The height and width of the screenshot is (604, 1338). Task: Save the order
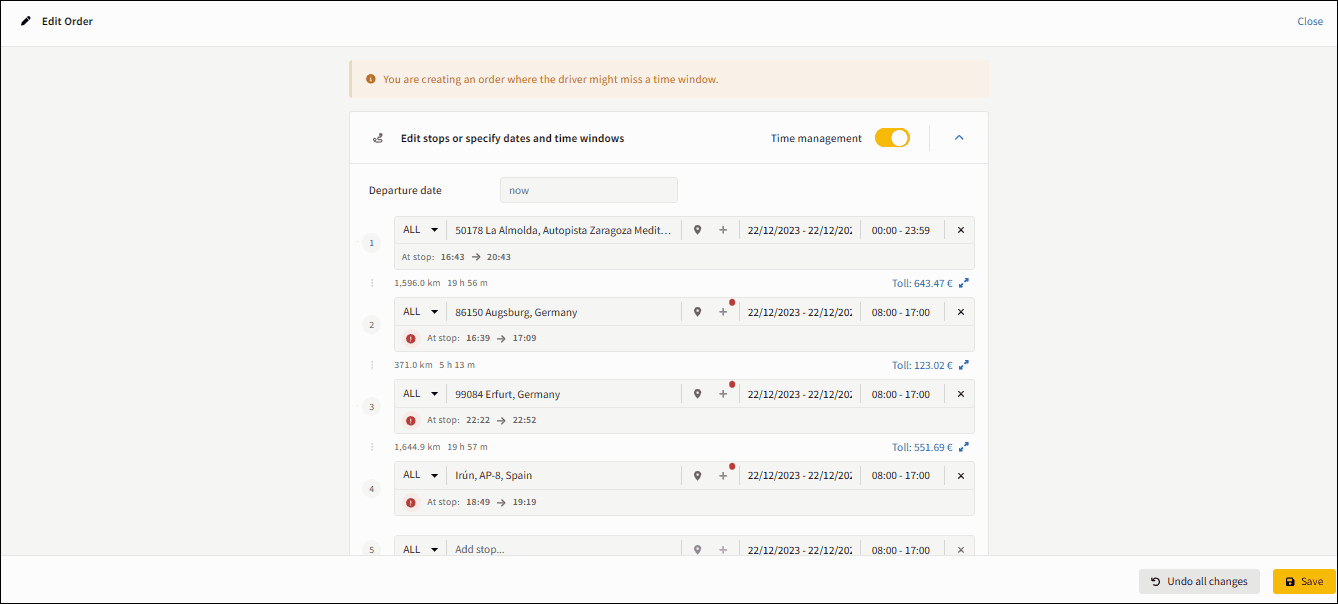click(1304, 581)
